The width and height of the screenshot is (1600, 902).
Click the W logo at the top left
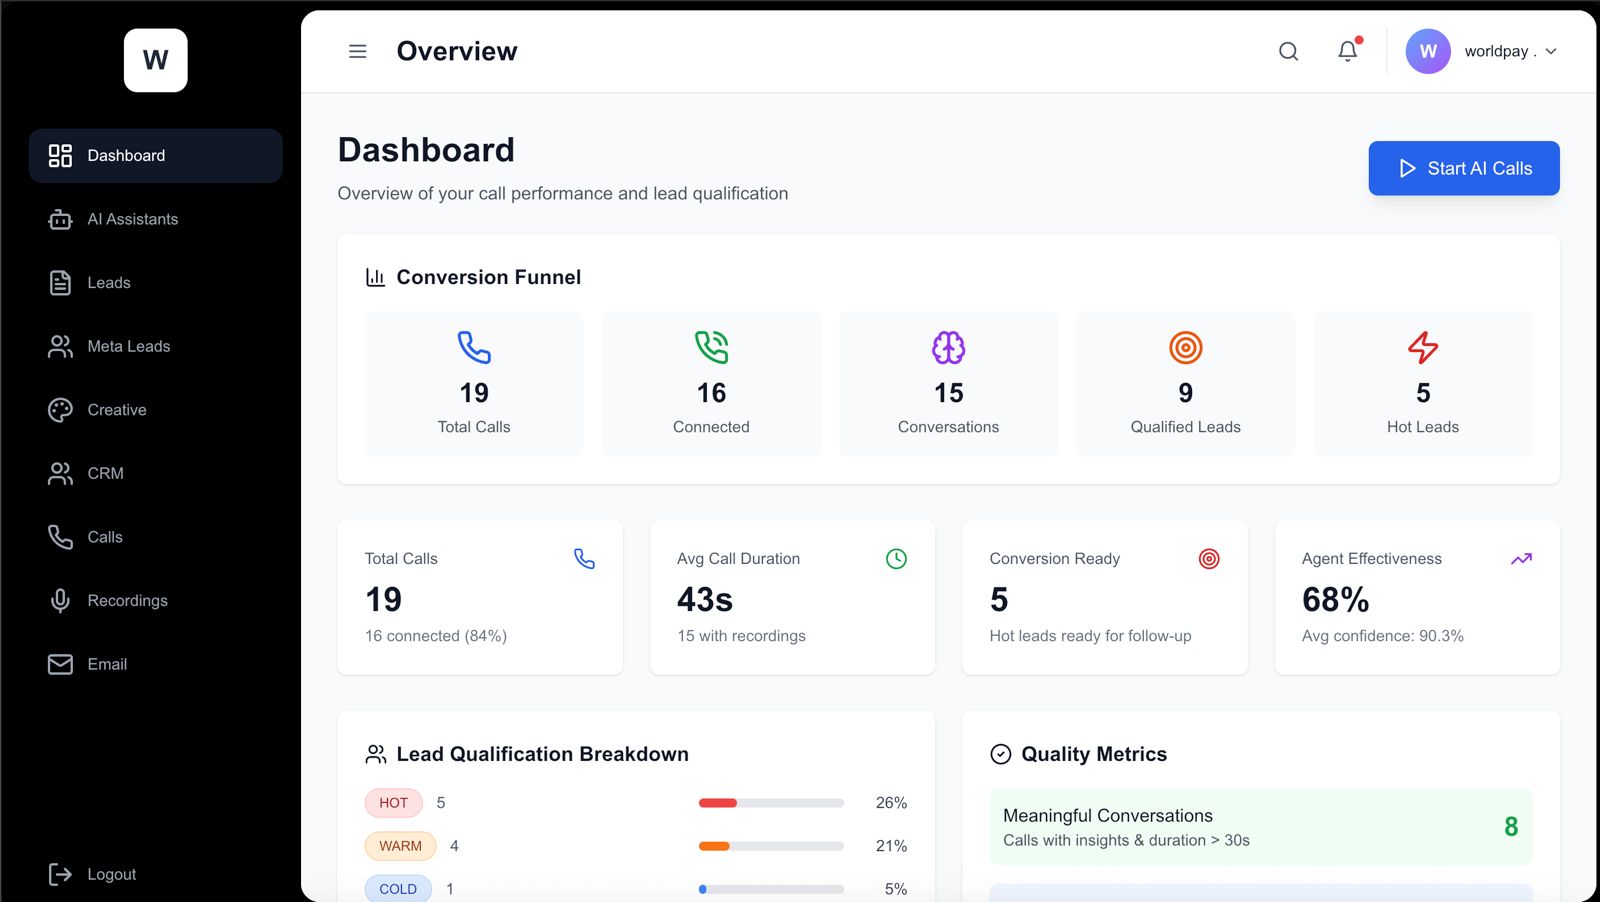(x=155, y=60)
